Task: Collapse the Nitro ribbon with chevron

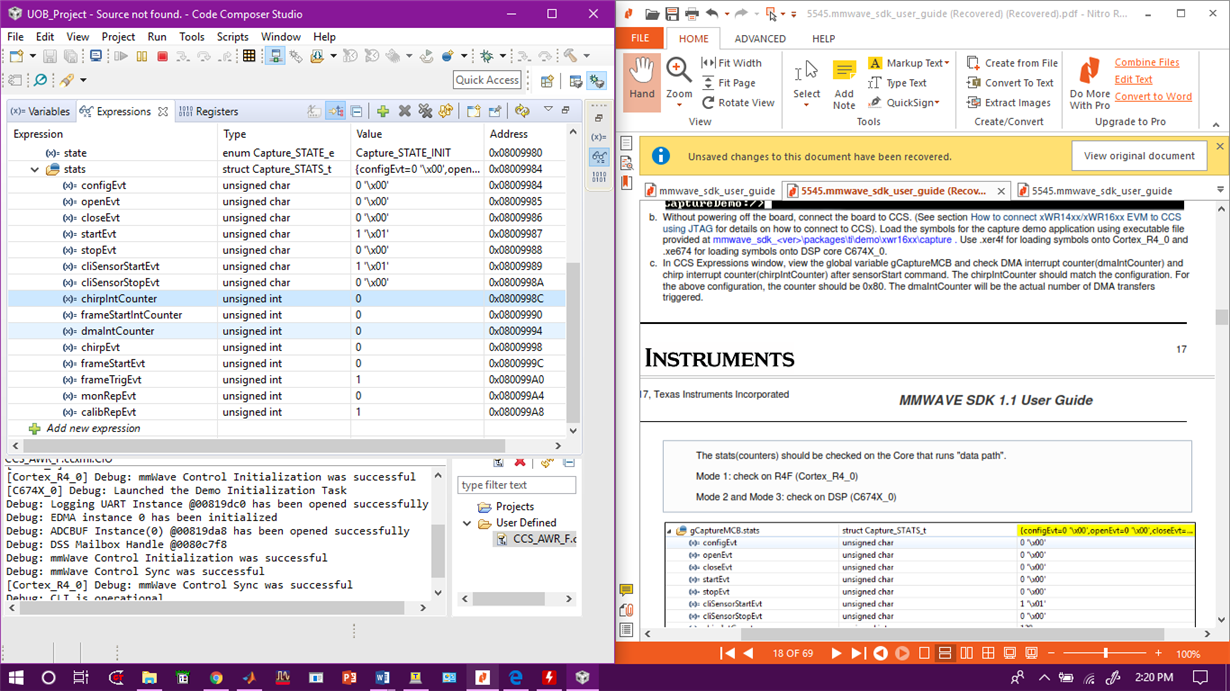Action: click(x=1216, y=124)
